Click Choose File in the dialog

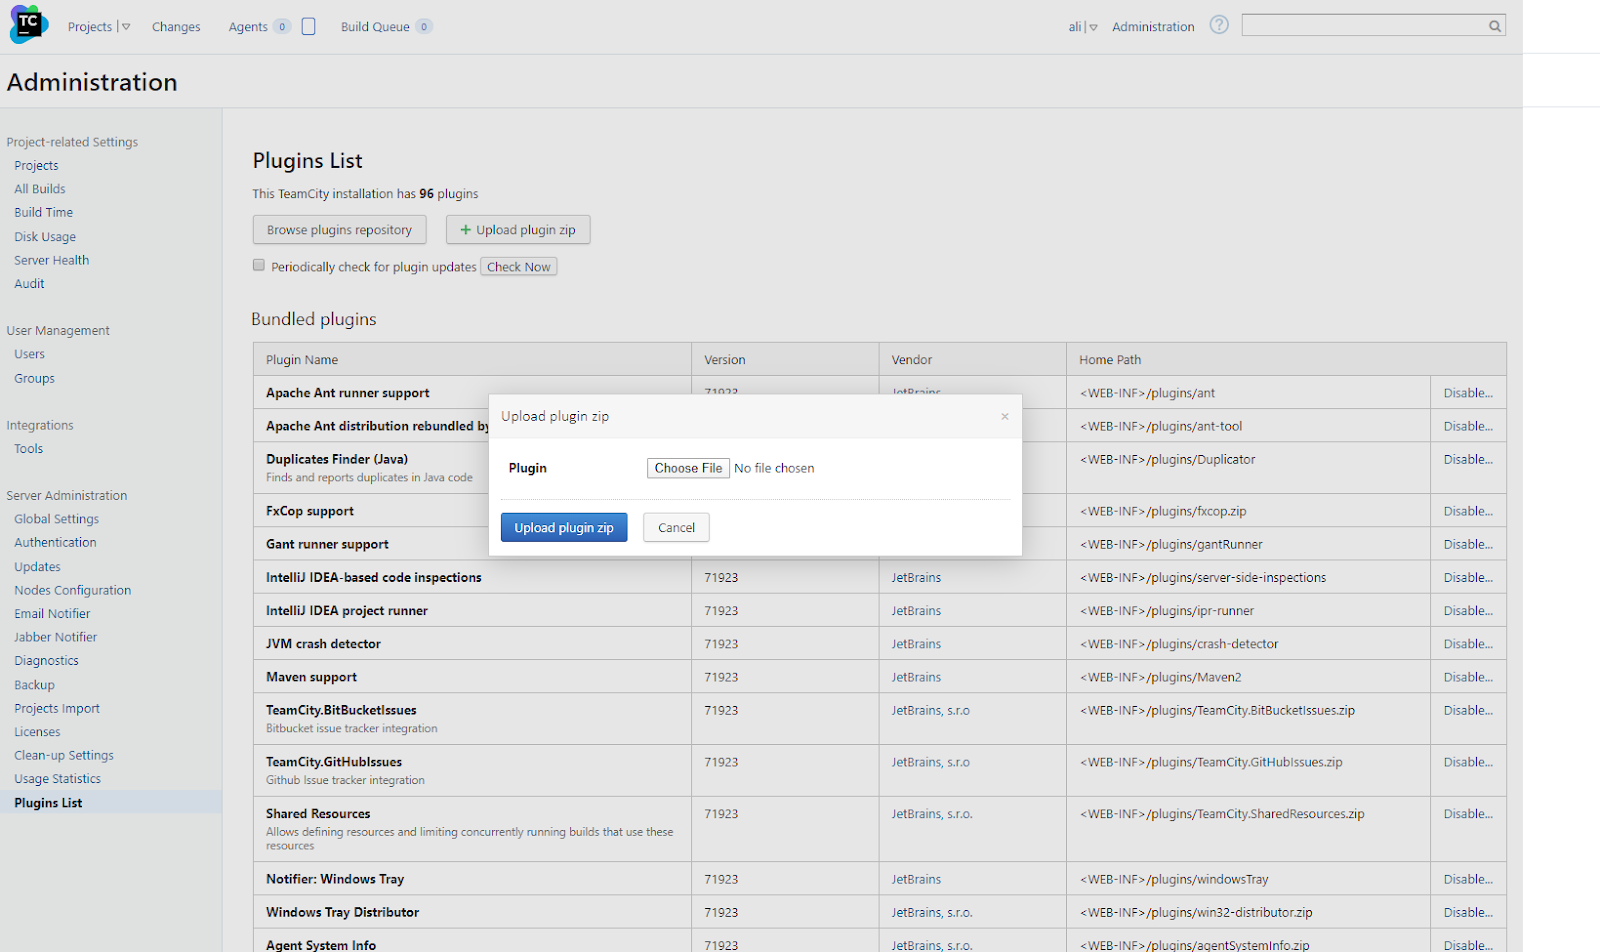pos(687,467)
